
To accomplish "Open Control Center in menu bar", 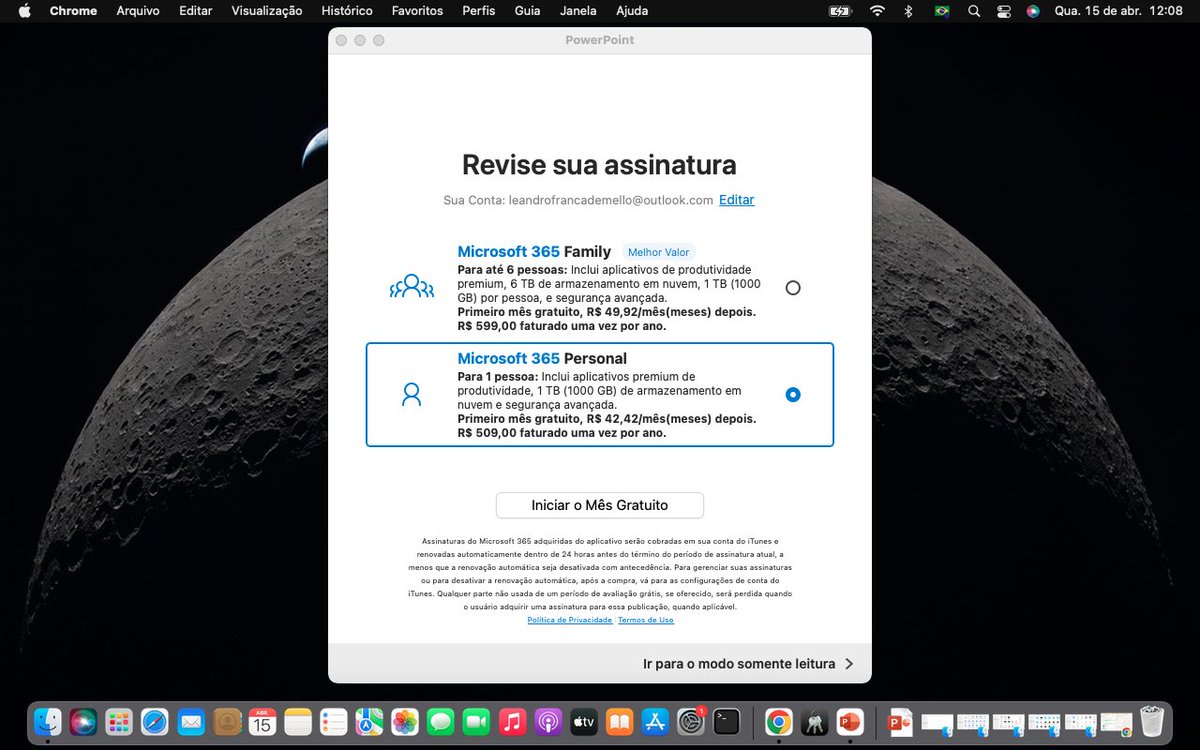I will [1004, 11].
